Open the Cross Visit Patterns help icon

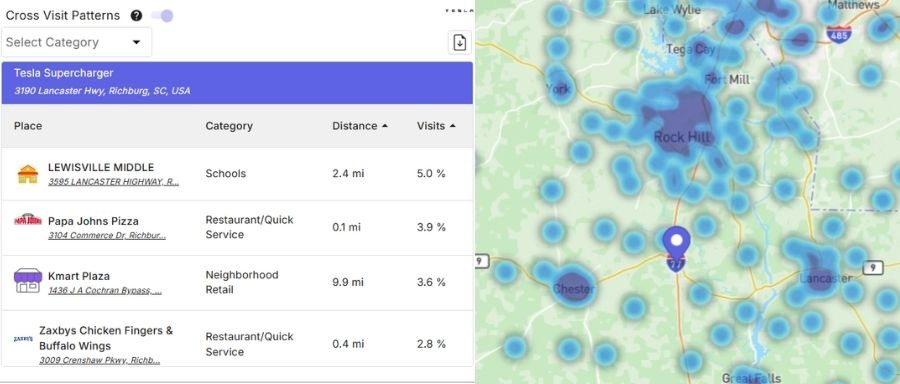(136, 15)
